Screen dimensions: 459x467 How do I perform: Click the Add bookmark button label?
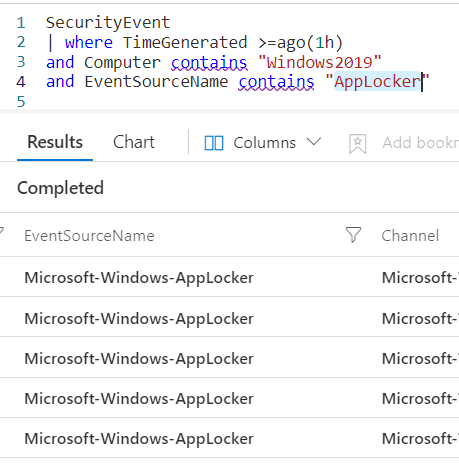[x=421, y=143]
